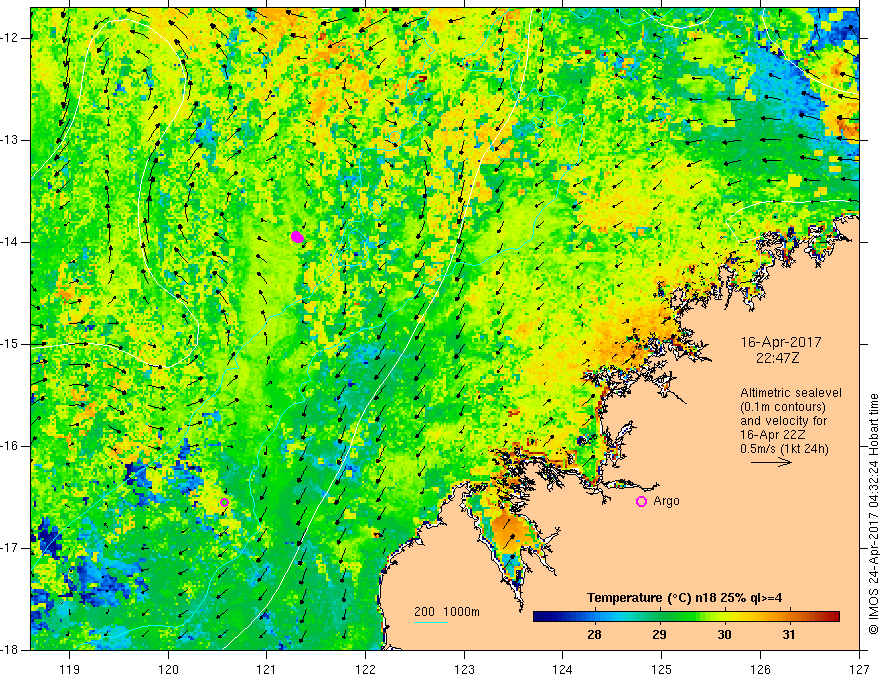Click the temperature color bar at 31
The image size is (880, 680).
pyautogui.click(x=789, y=617)
